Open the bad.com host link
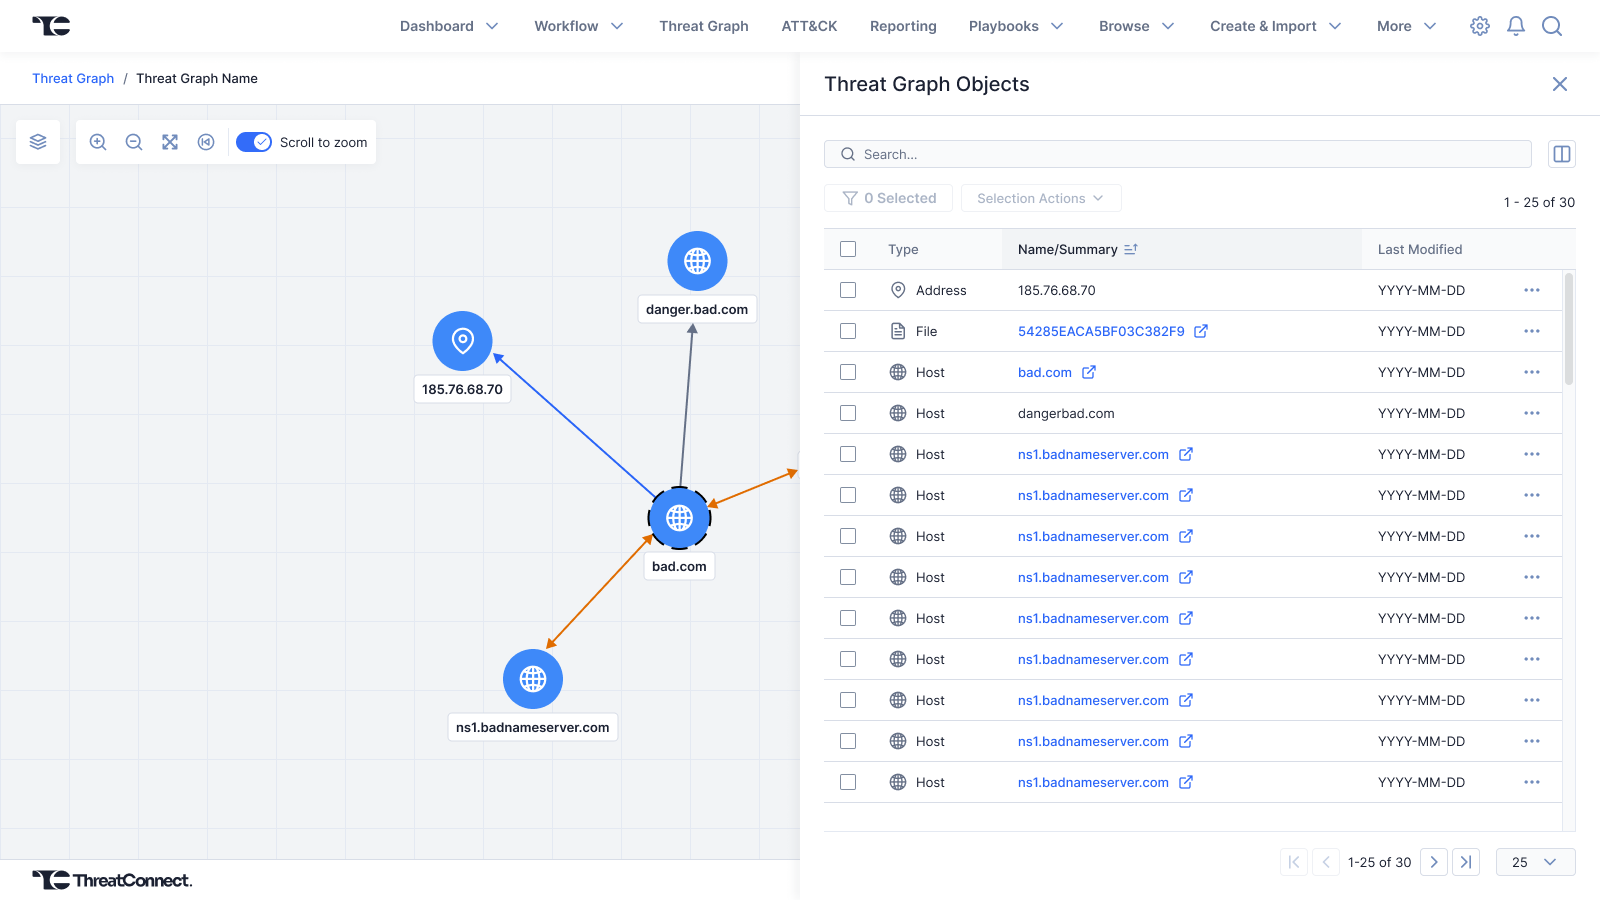The image size is (1600, 900). [1045, 372]
